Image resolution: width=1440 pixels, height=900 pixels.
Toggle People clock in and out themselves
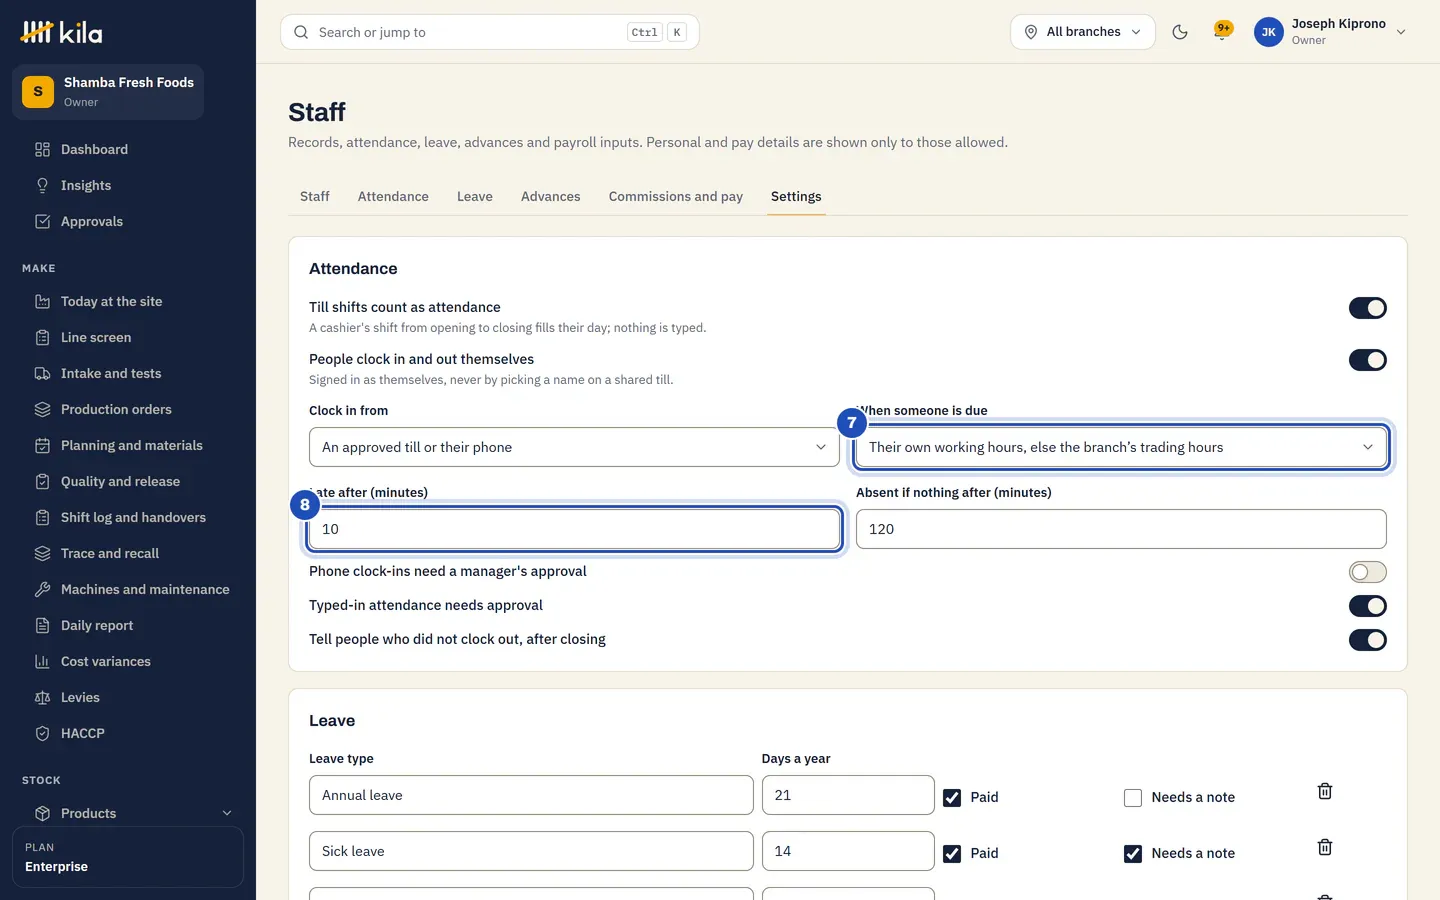[1367, 360]
